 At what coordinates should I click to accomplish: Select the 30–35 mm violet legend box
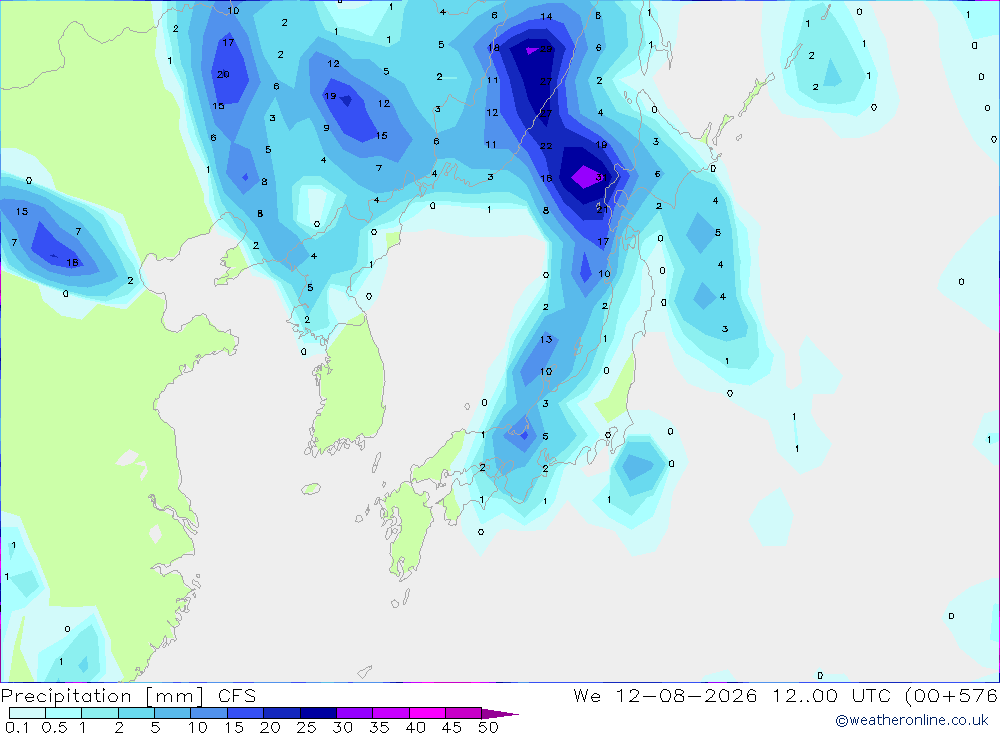click(x=355, y=713)
